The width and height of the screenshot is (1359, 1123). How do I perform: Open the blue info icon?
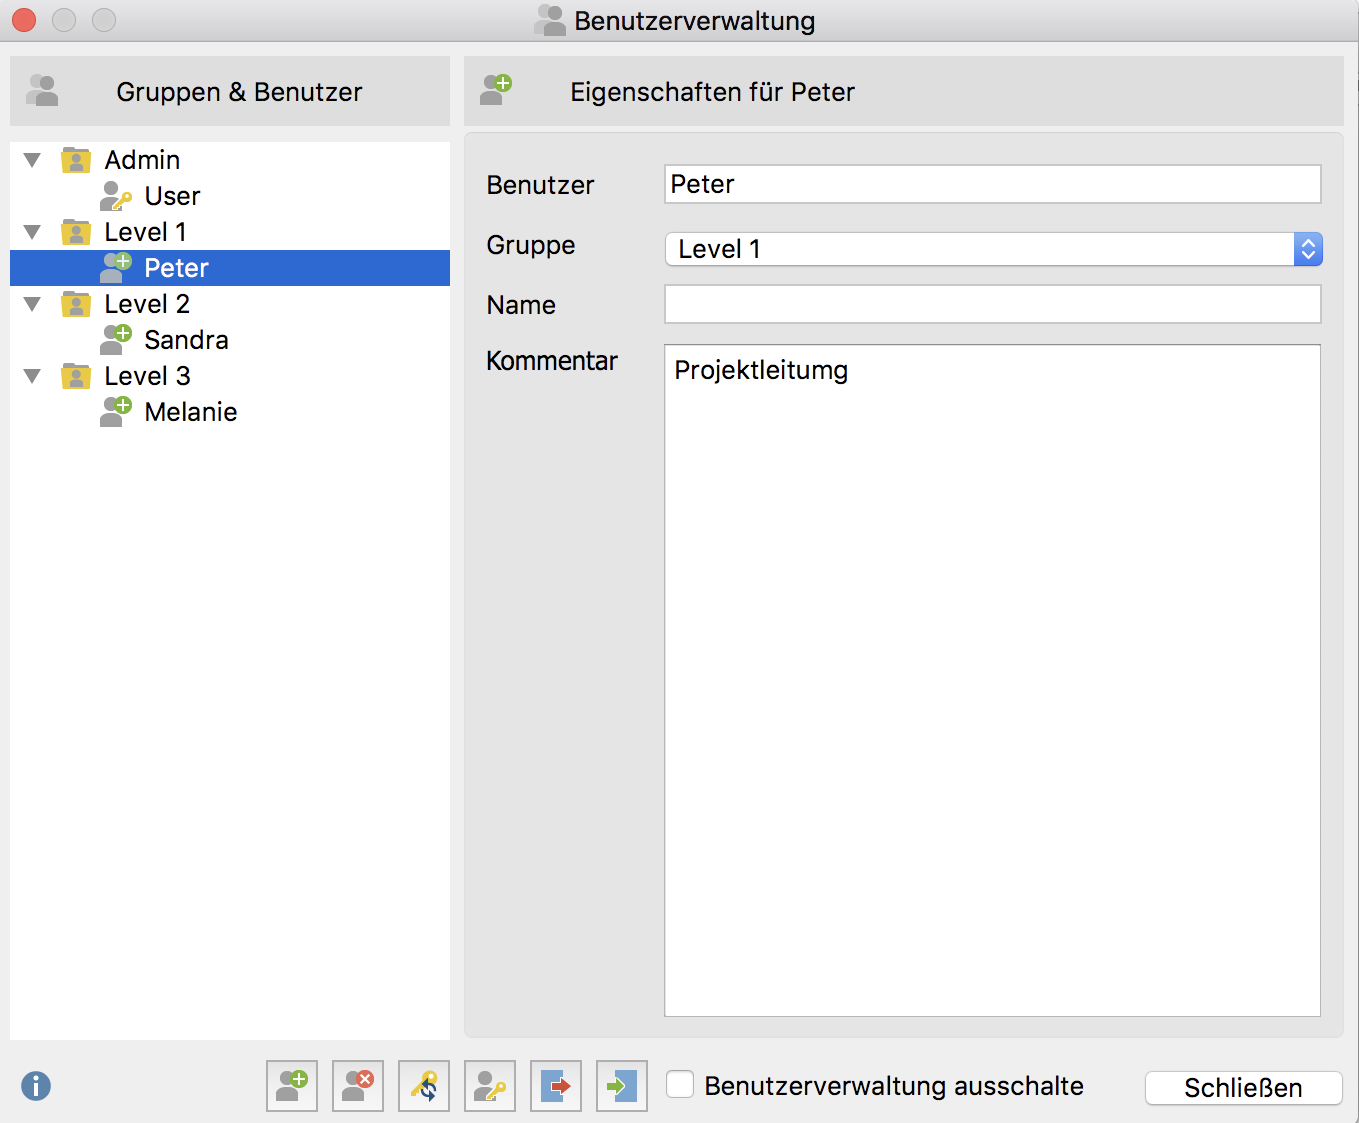36,1086
